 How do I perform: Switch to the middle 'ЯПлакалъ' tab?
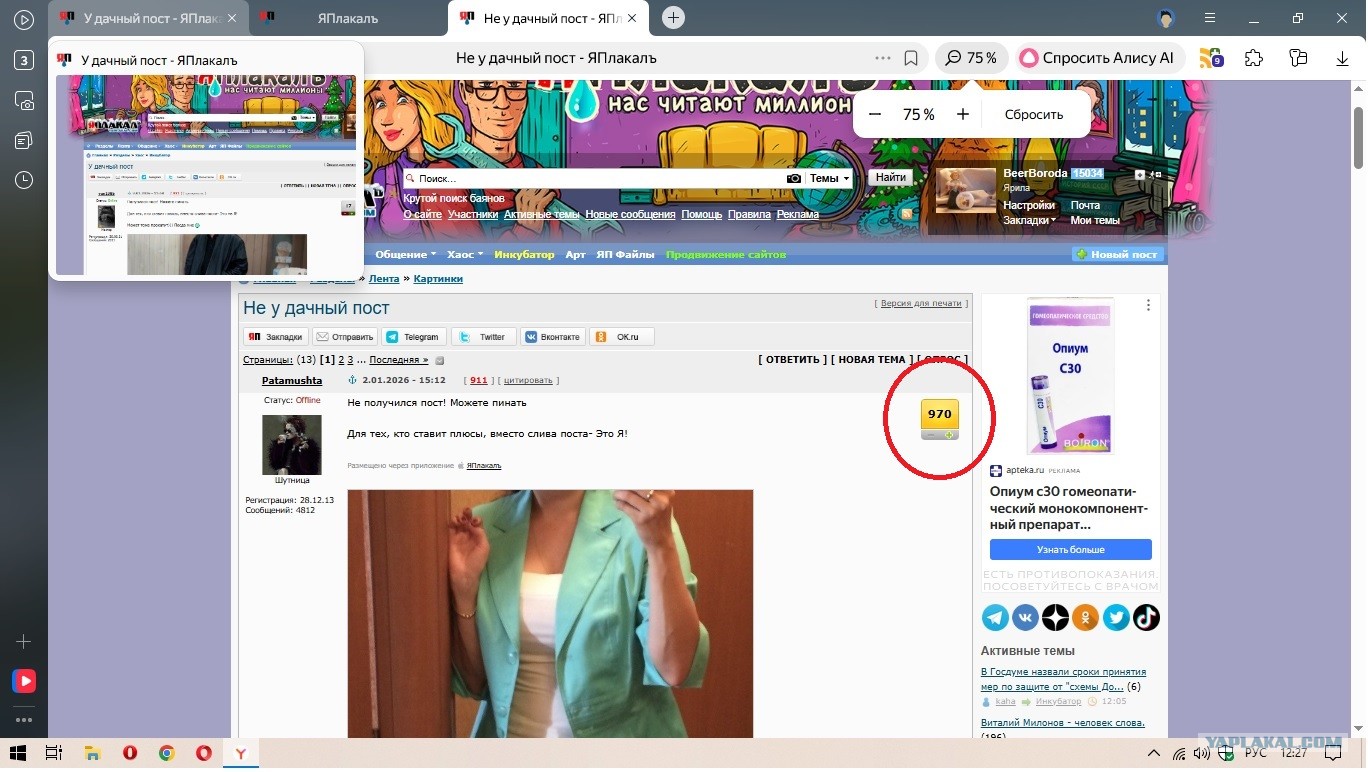(347, 18)
